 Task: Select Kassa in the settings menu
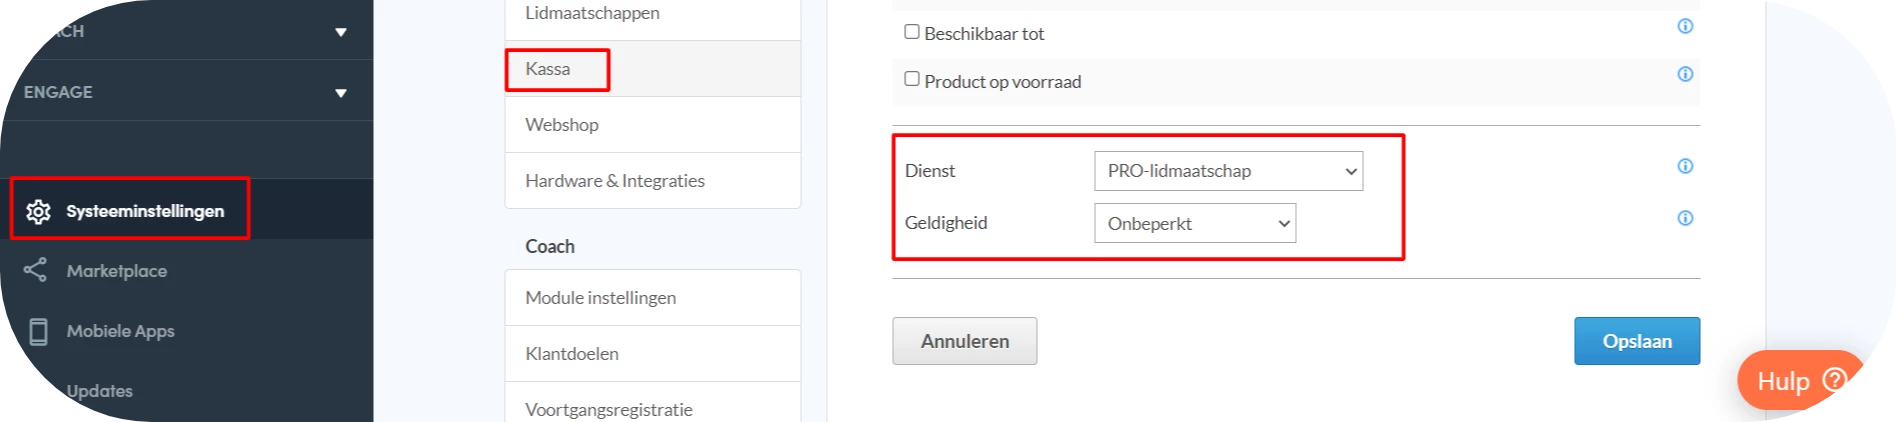(548, 69)
